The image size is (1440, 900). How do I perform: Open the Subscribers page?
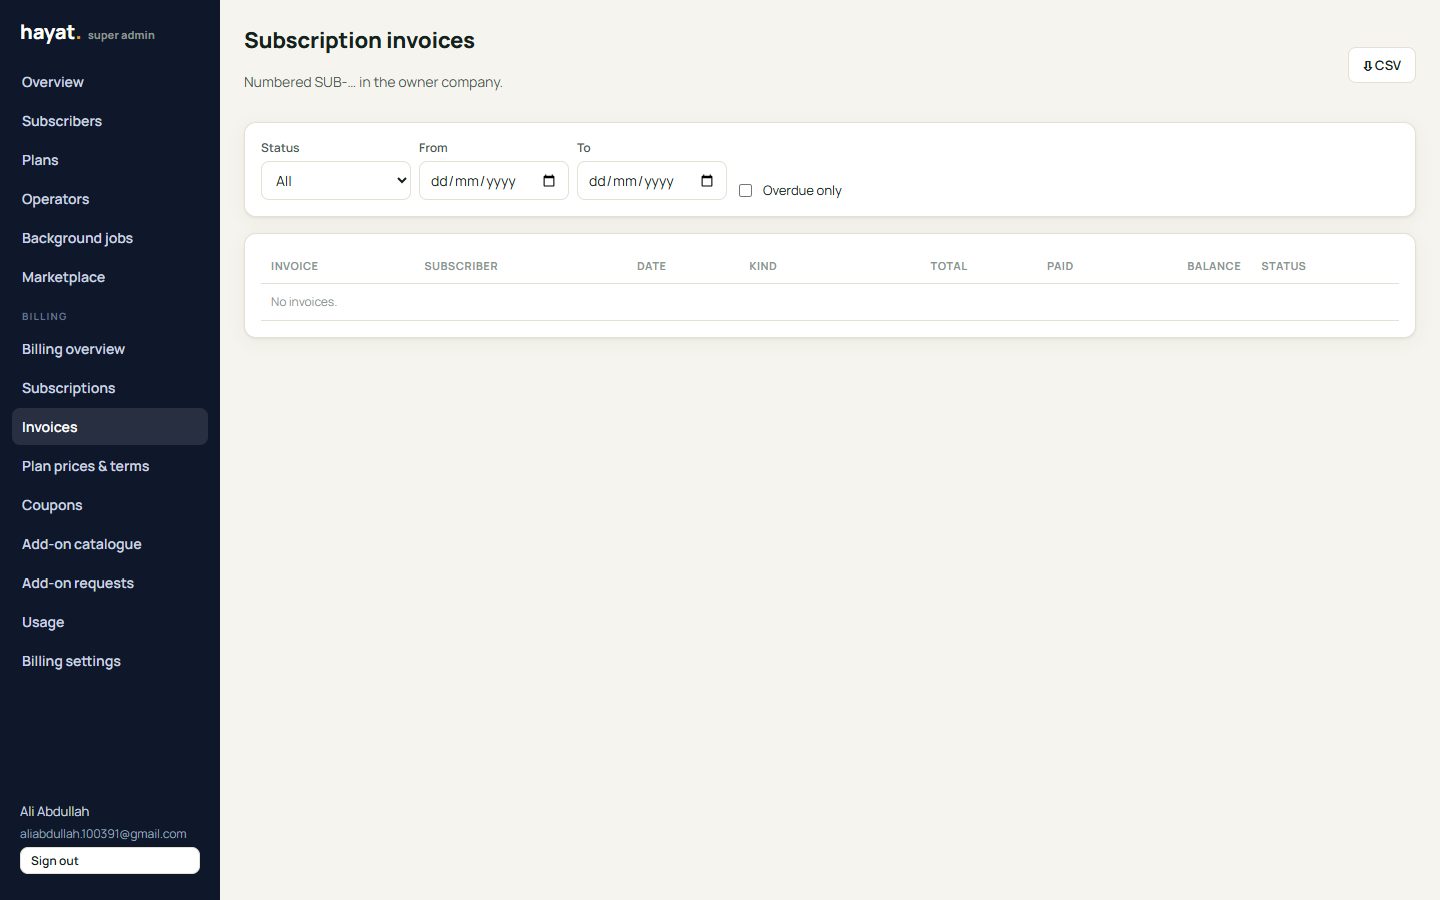[x=110, y=121]
